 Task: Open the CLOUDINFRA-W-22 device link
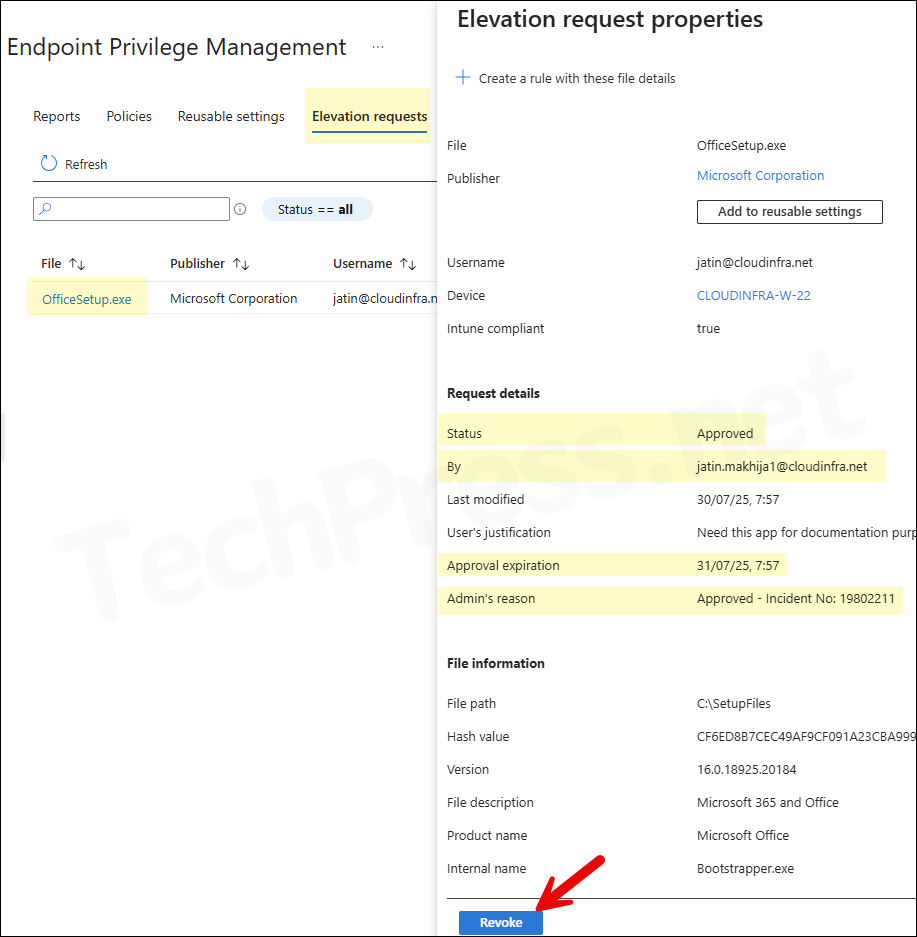click(754, 295)
